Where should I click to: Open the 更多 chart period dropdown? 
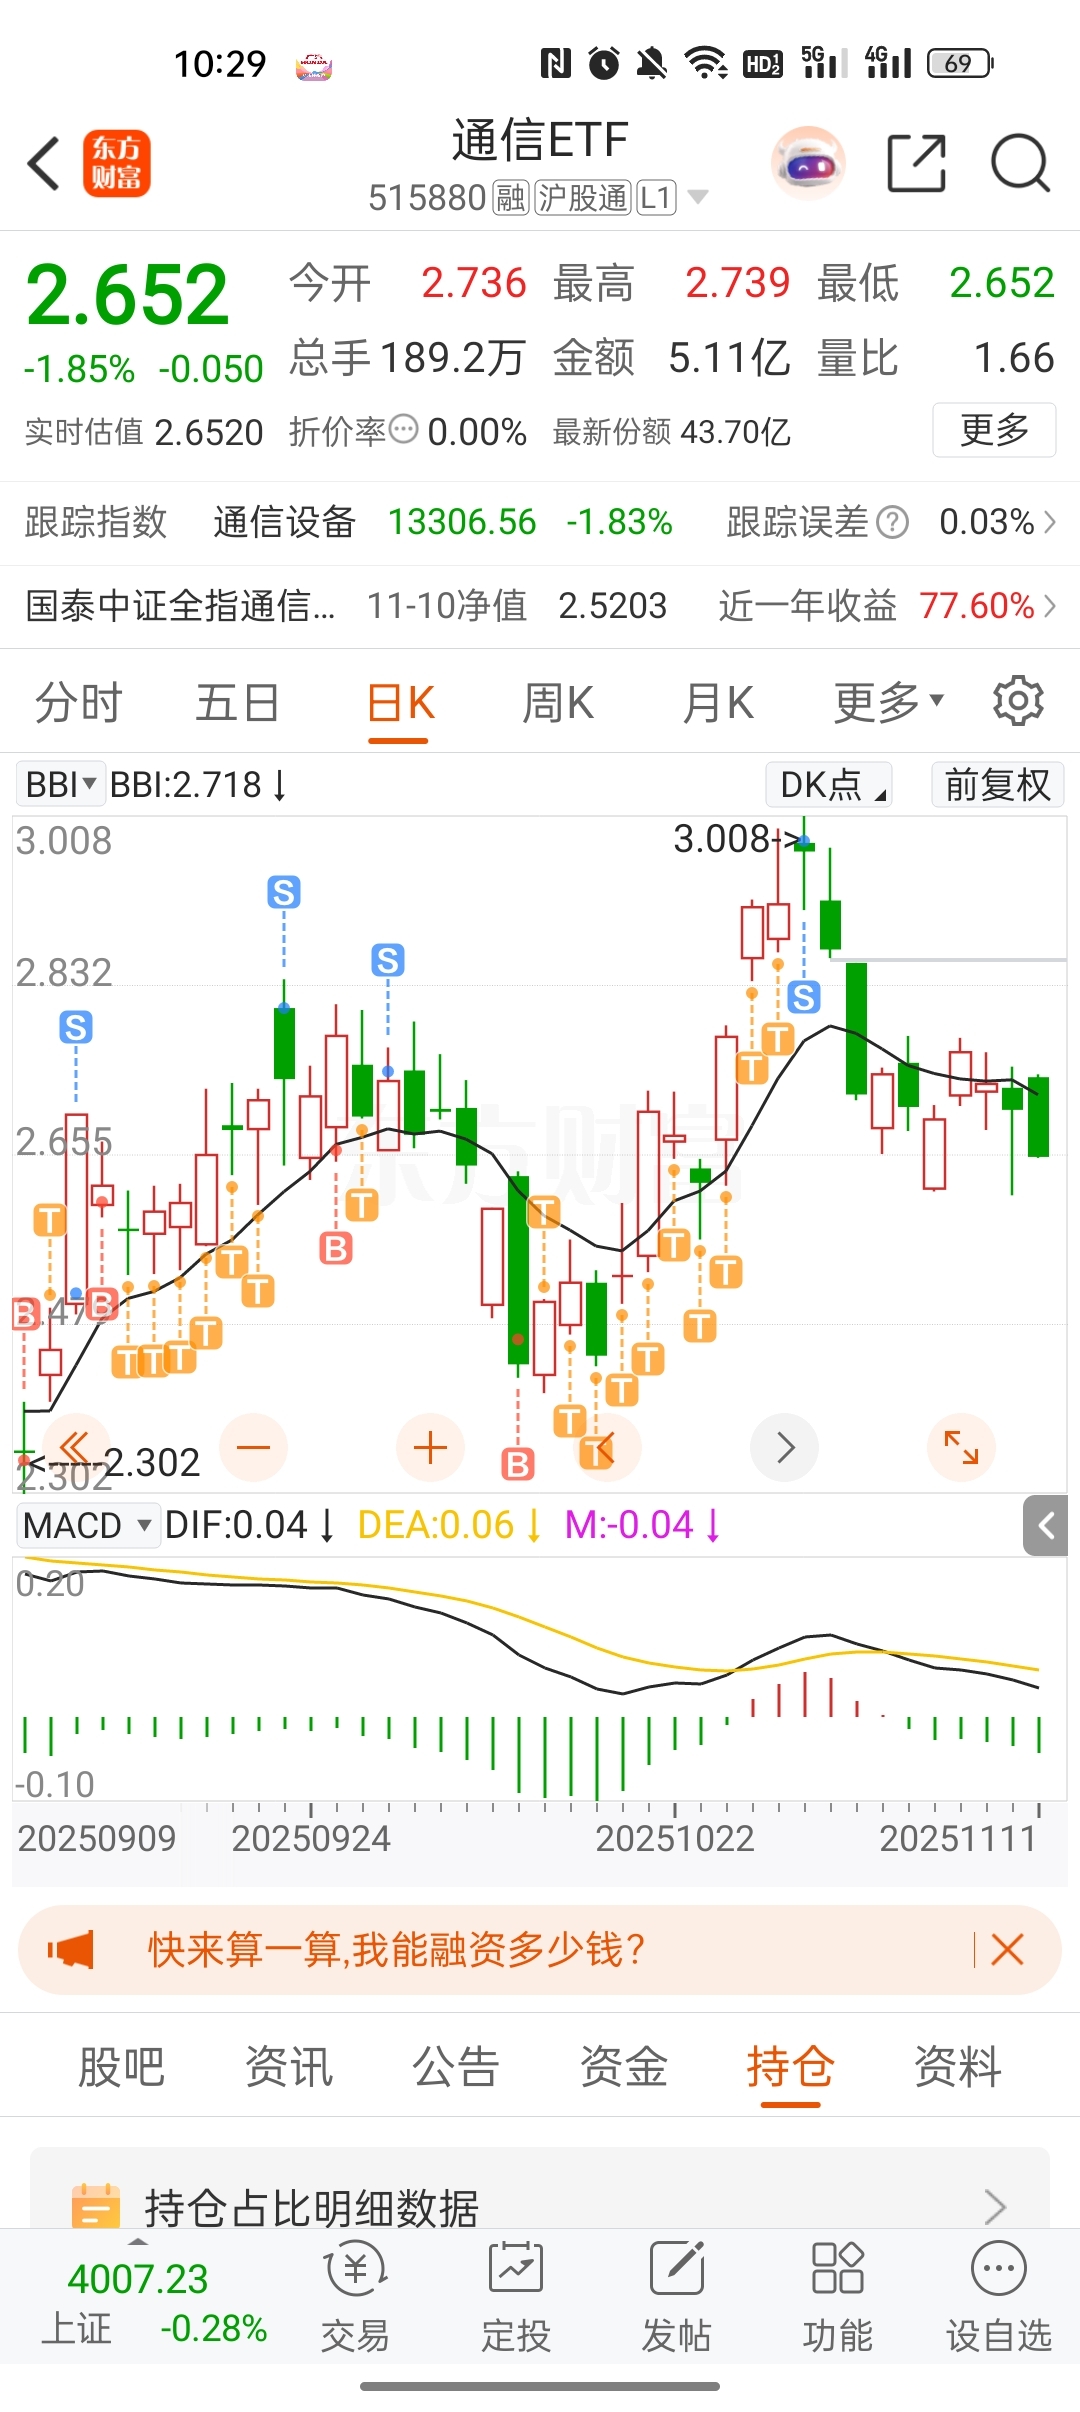click(x=889, y=702)
